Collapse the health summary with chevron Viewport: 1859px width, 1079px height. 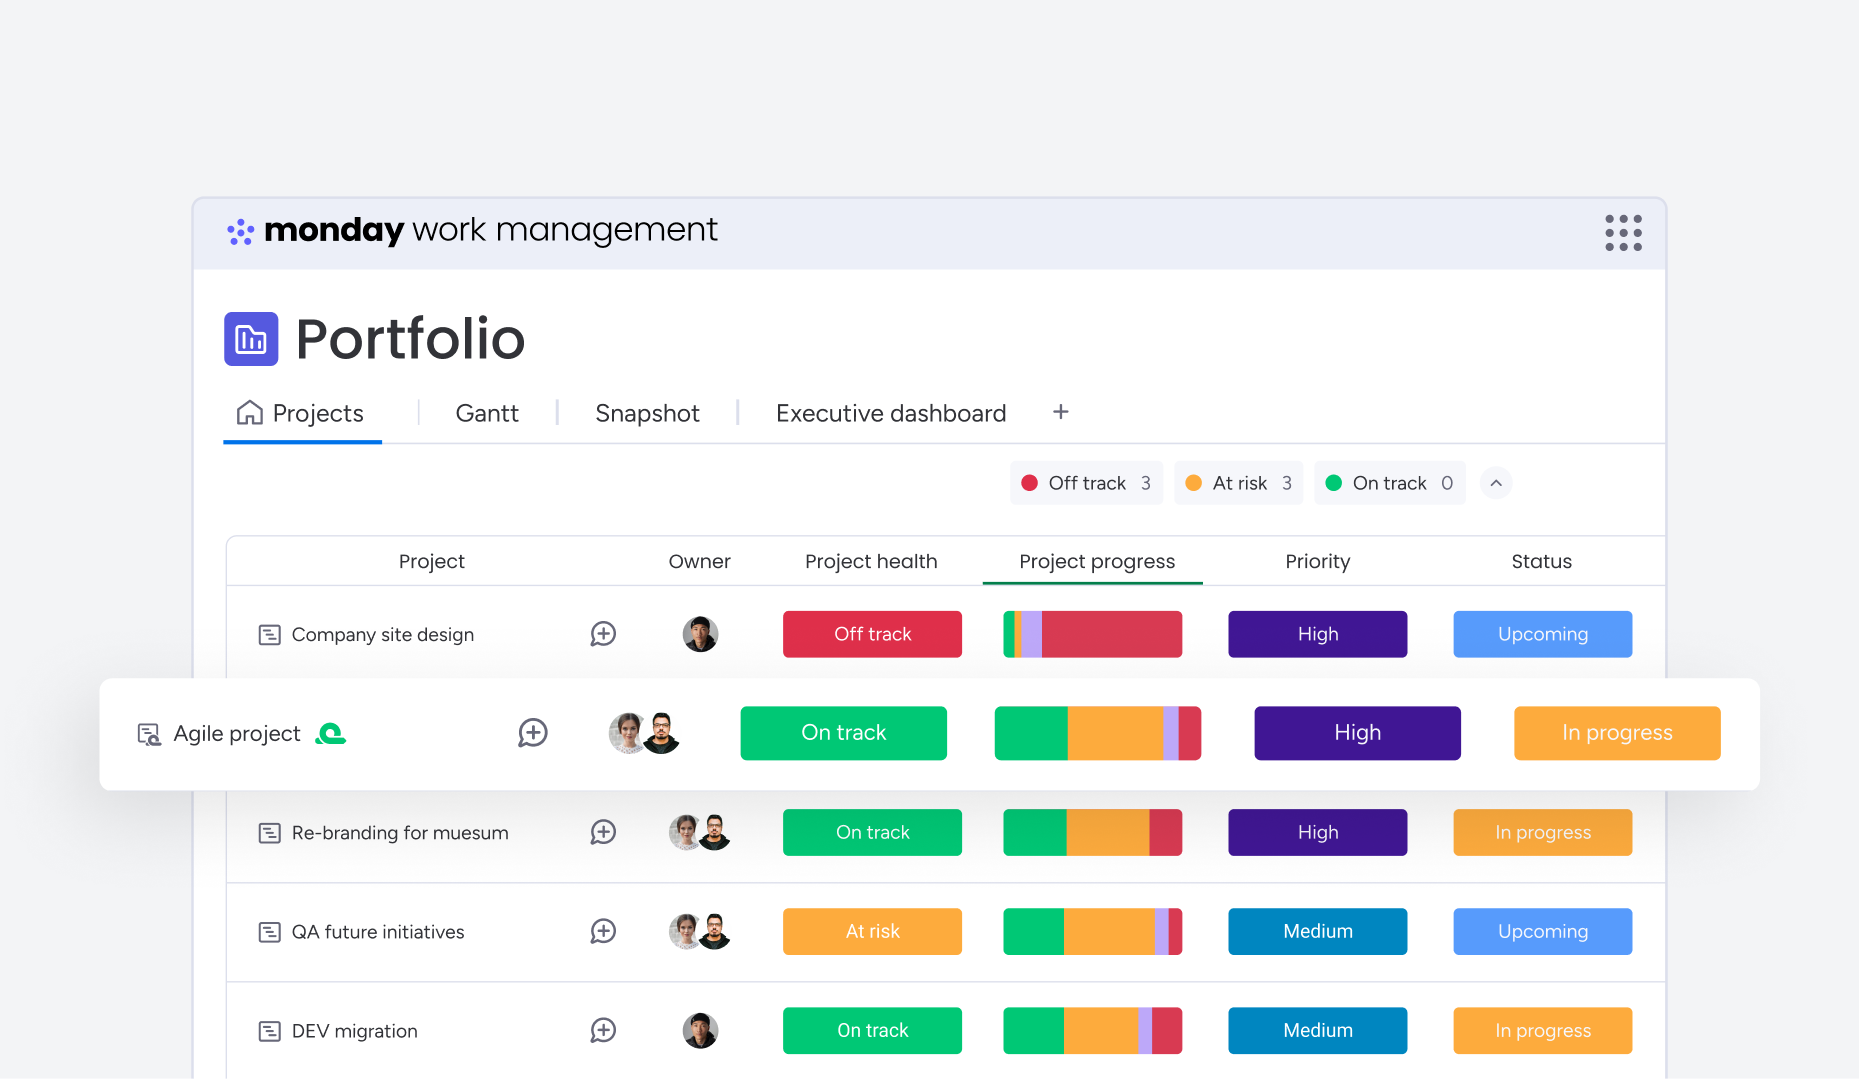pyautogui.click(x=1496, y=483)
